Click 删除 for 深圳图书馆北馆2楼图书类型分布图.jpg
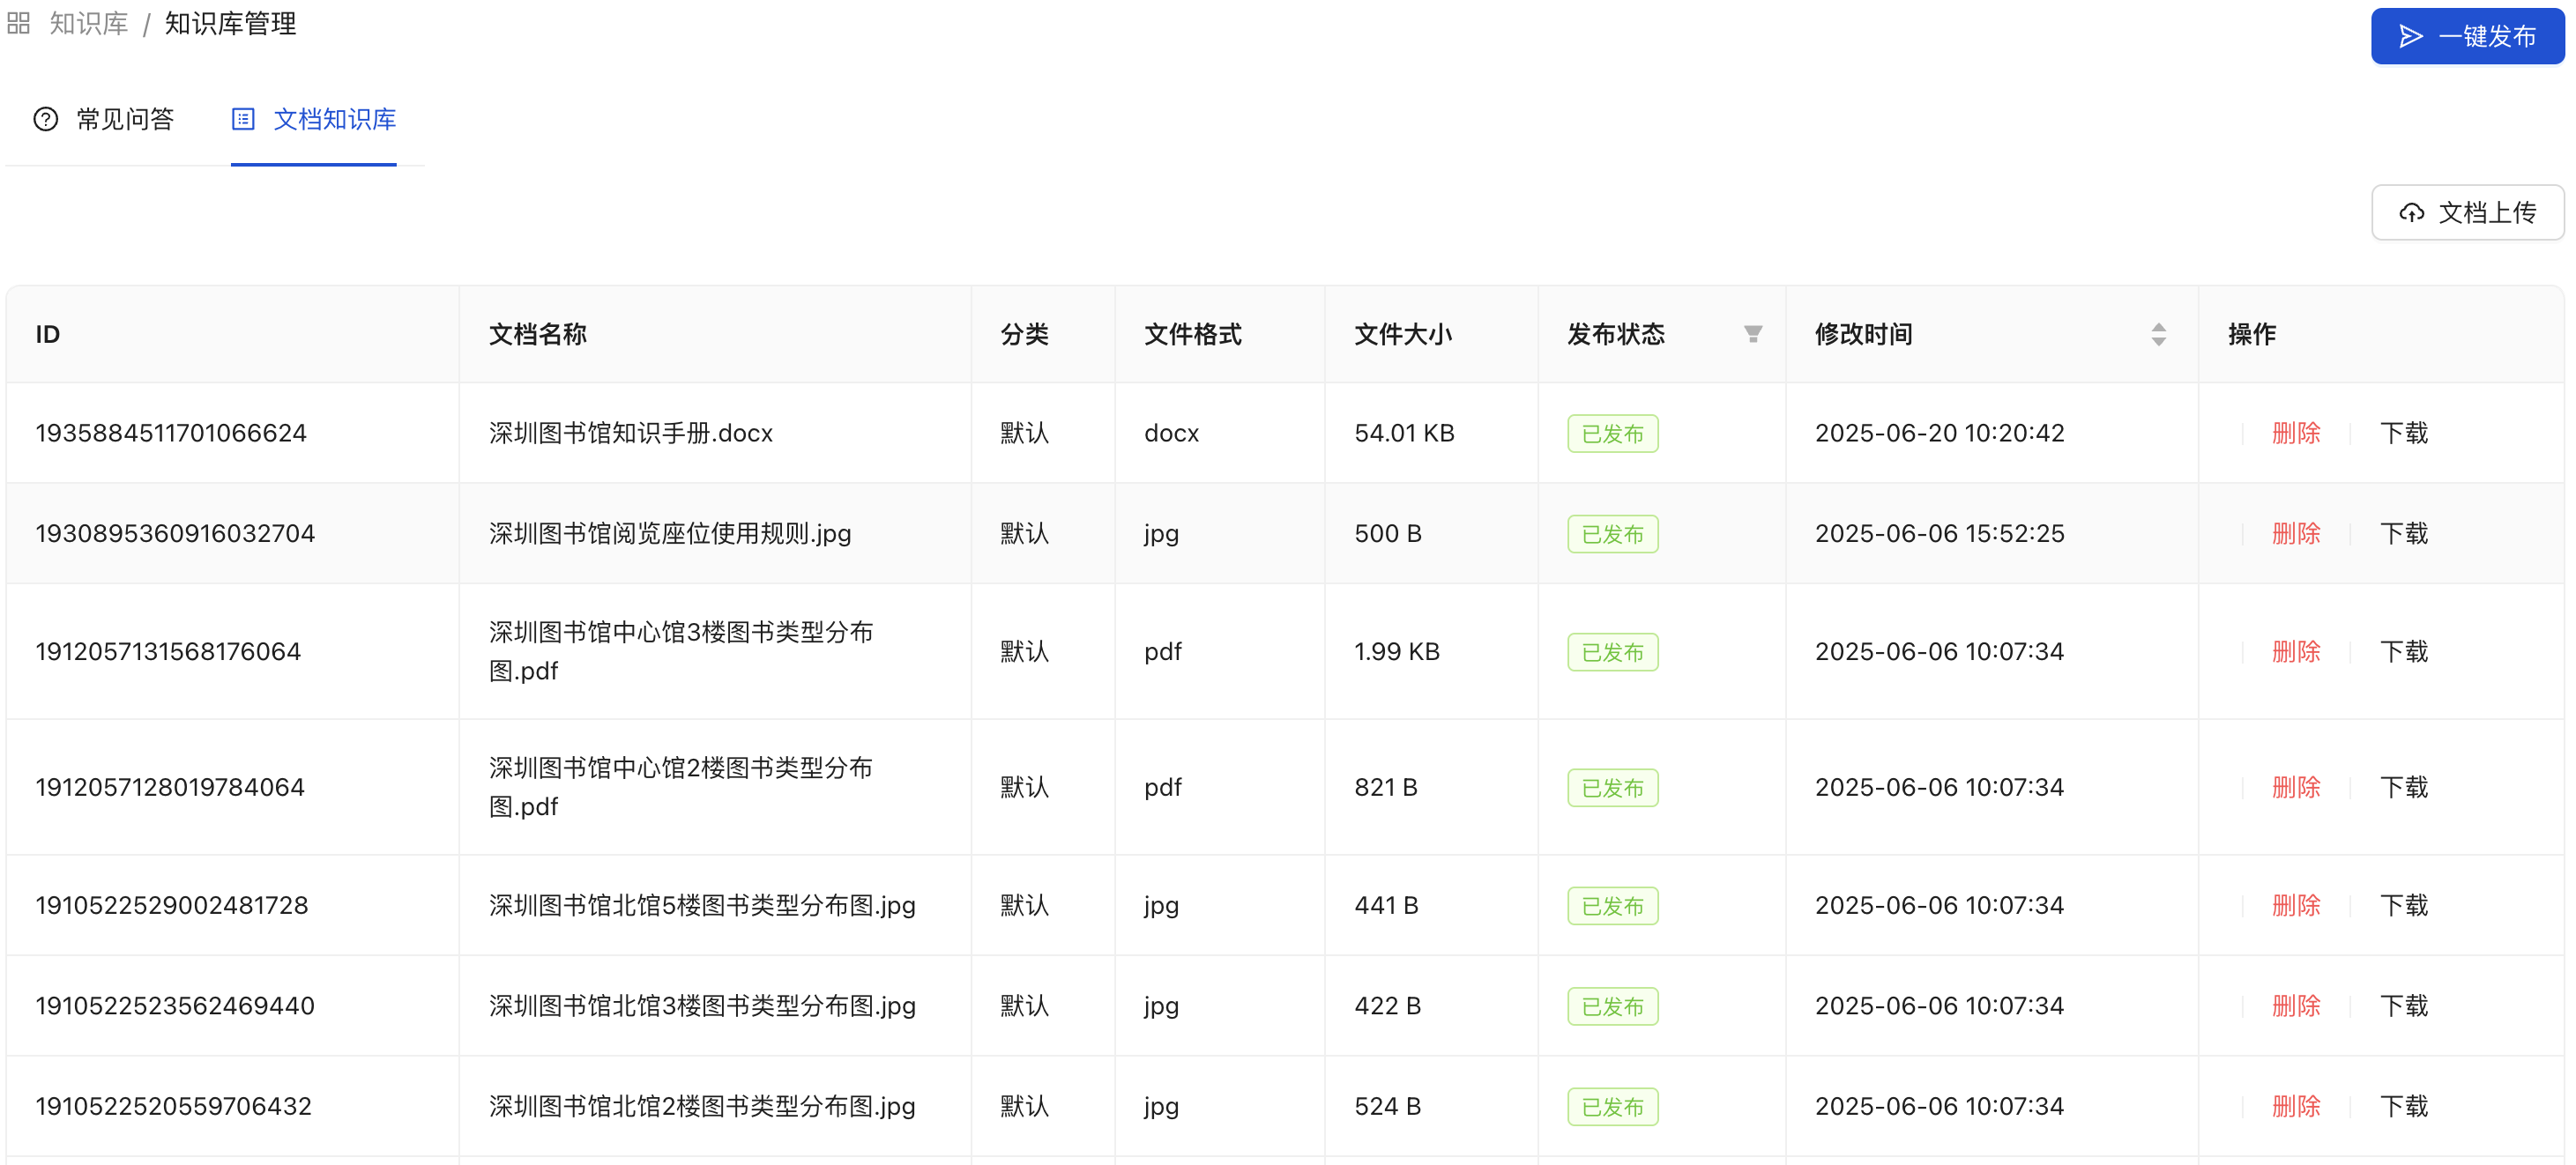 coord(2297,1106)
